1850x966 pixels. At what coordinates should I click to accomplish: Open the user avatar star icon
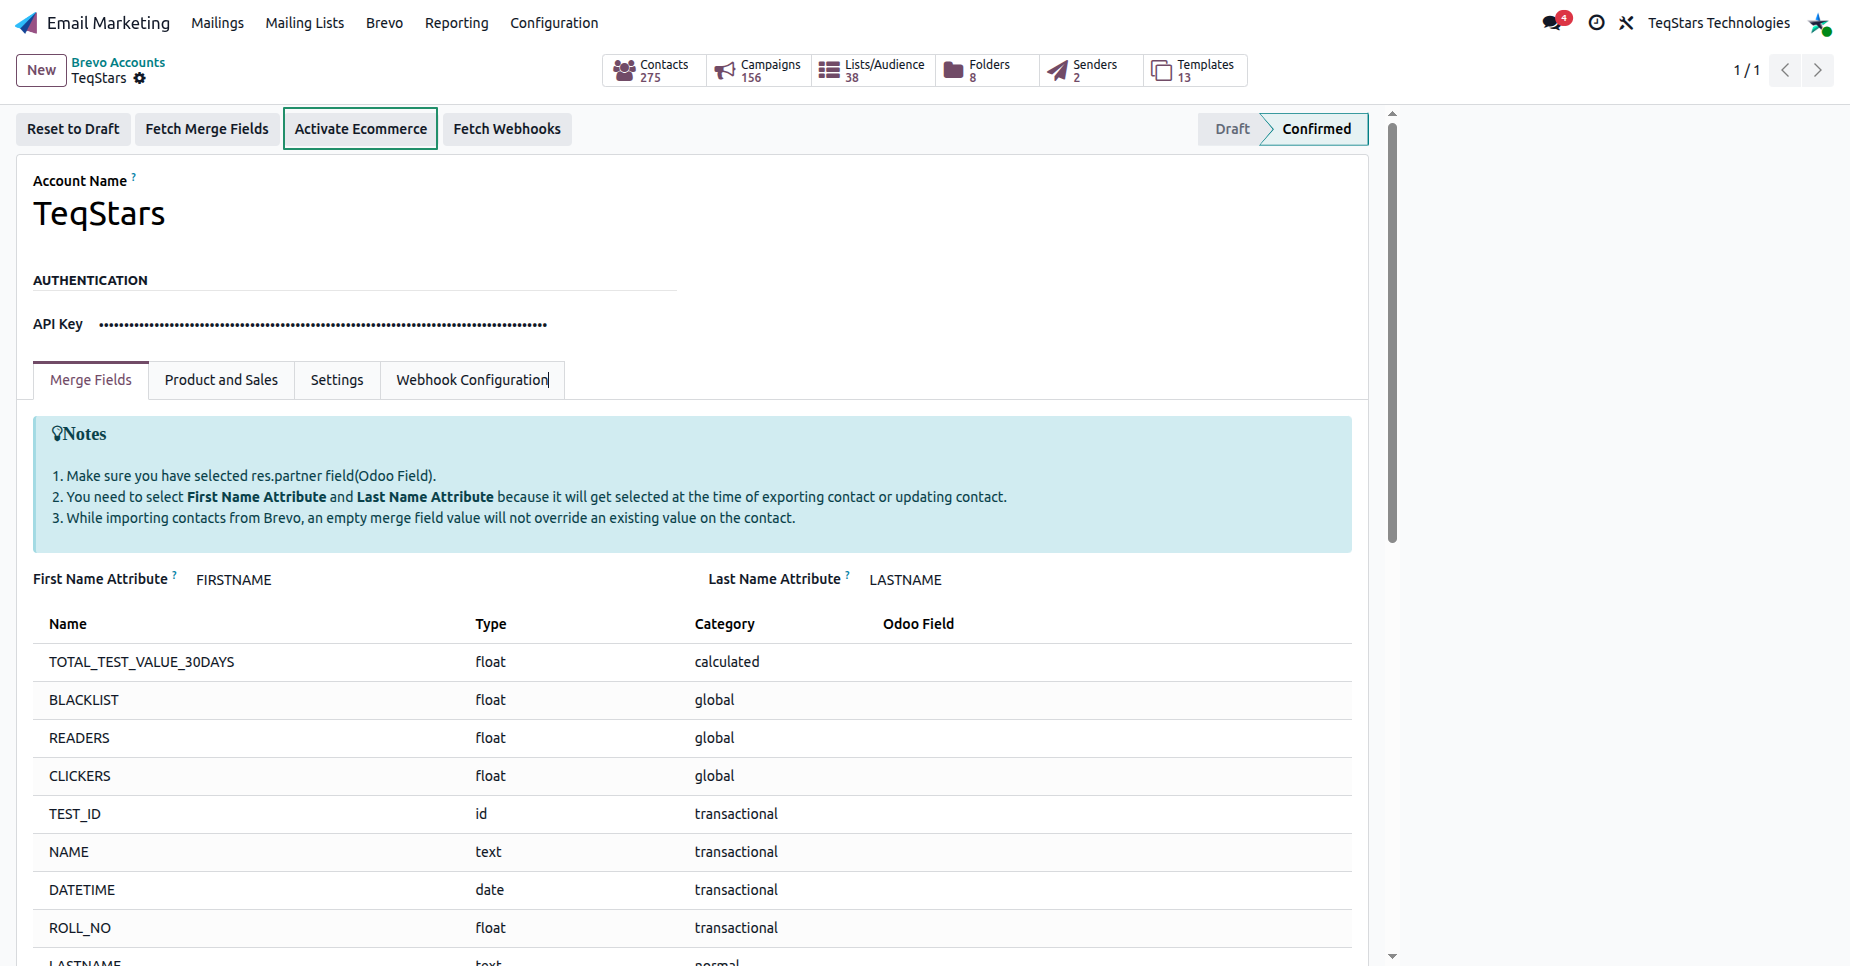(1819, 23)
